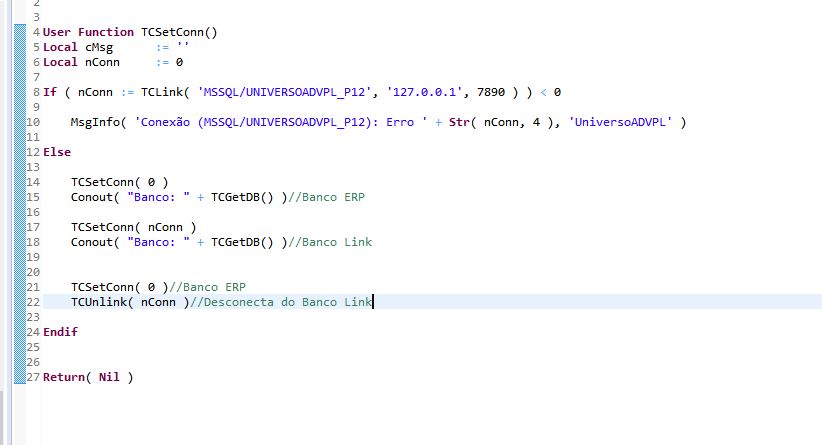Screen dimensions: 822x445
Task: Click line number 12 in the gutter
Action: point(34,152)
